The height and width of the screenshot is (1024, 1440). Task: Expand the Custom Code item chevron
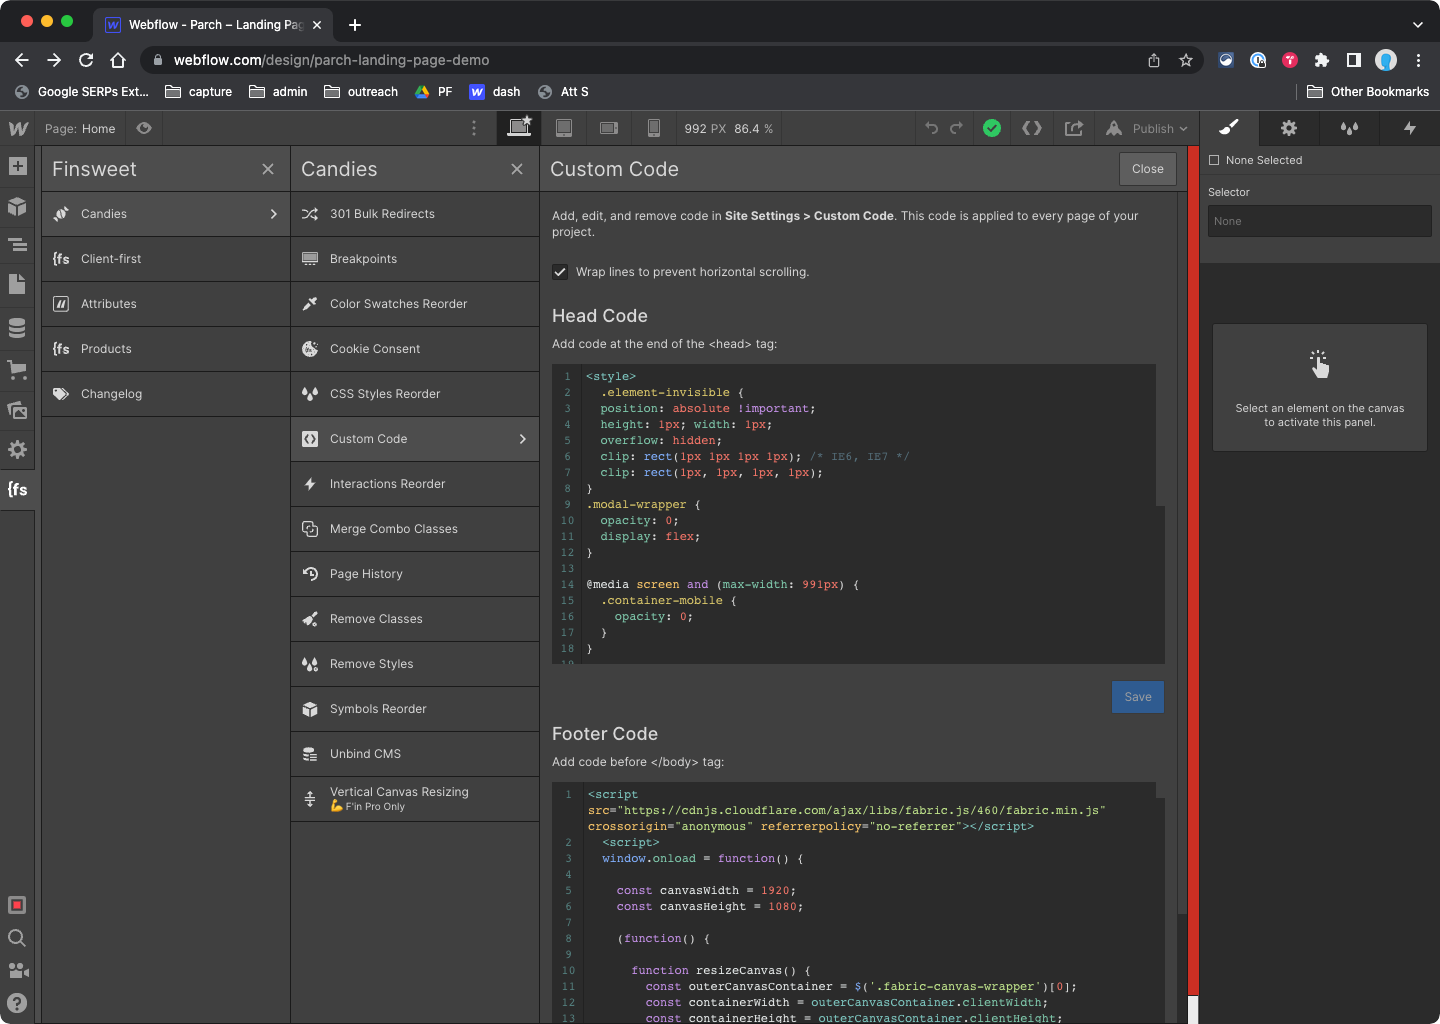tap(522, 439)
